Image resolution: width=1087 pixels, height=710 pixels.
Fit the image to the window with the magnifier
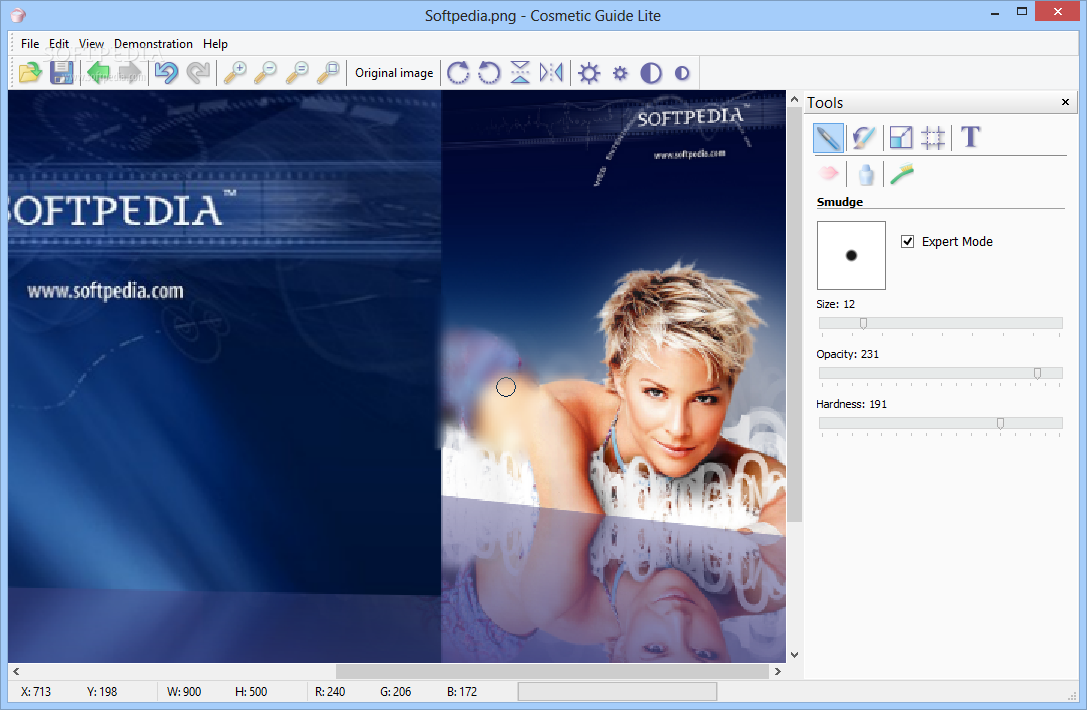click(329, 72)
